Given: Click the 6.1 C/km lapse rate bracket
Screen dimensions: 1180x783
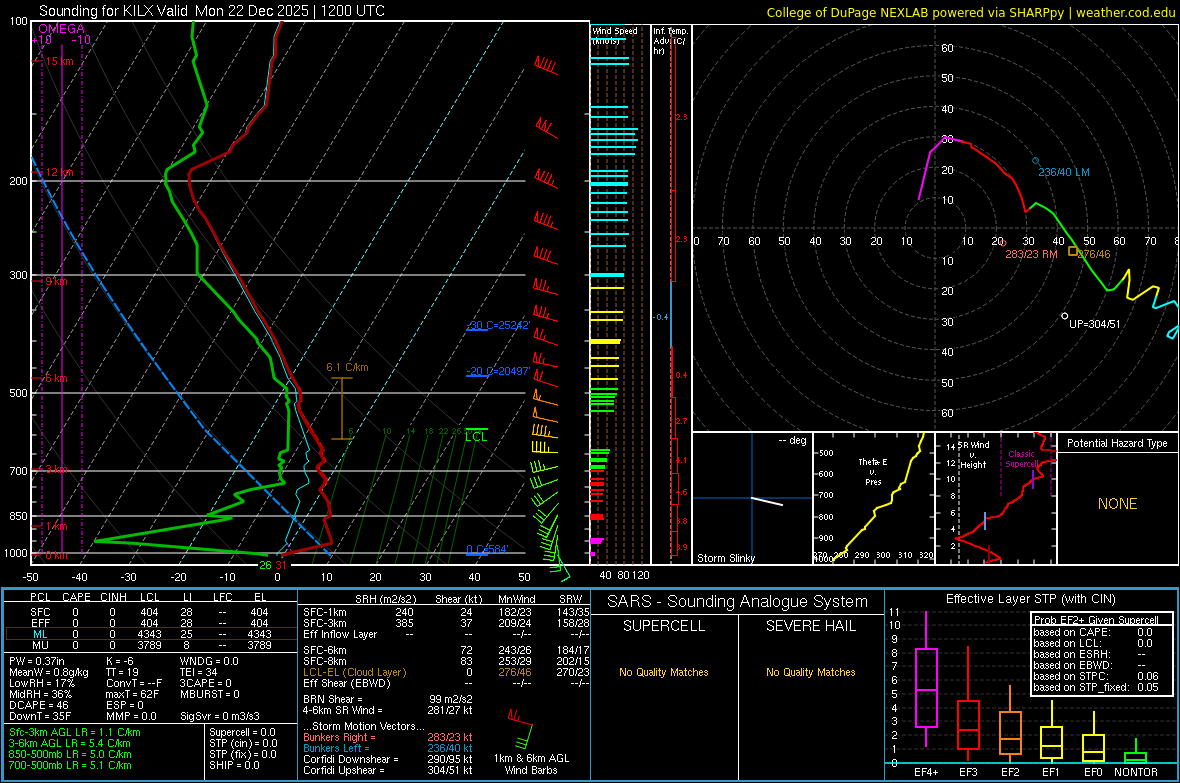Looking at the screenshot, I should [342, 408].
